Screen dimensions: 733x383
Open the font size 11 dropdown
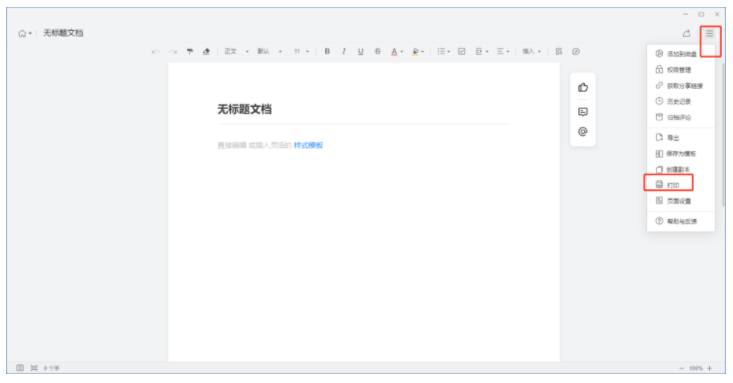pyautogui.click(x=302, y=51)
